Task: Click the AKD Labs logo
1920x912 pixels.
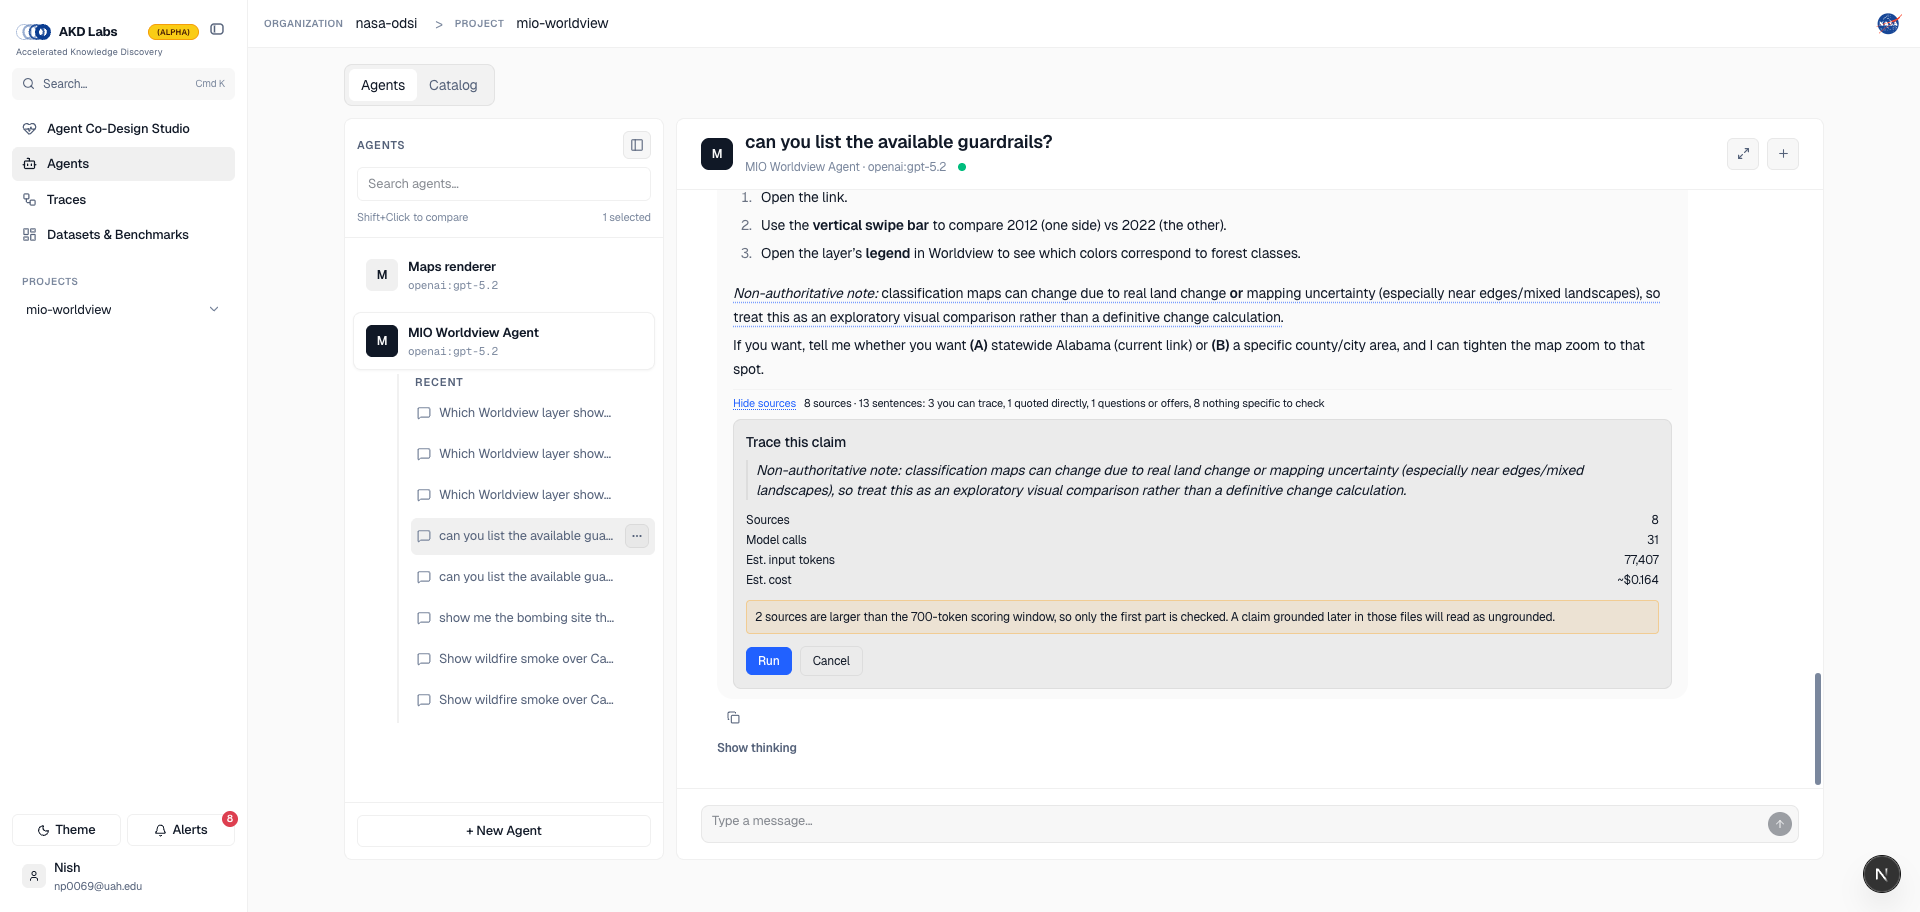Action: tap(33, 32)
